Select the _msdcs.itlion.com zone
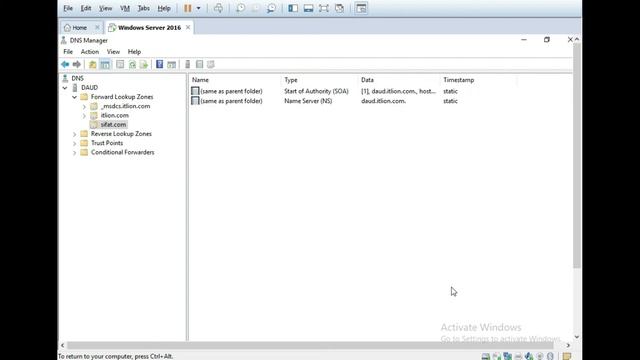The width and height of the screenshot is (640, 360). pos(125,106)
